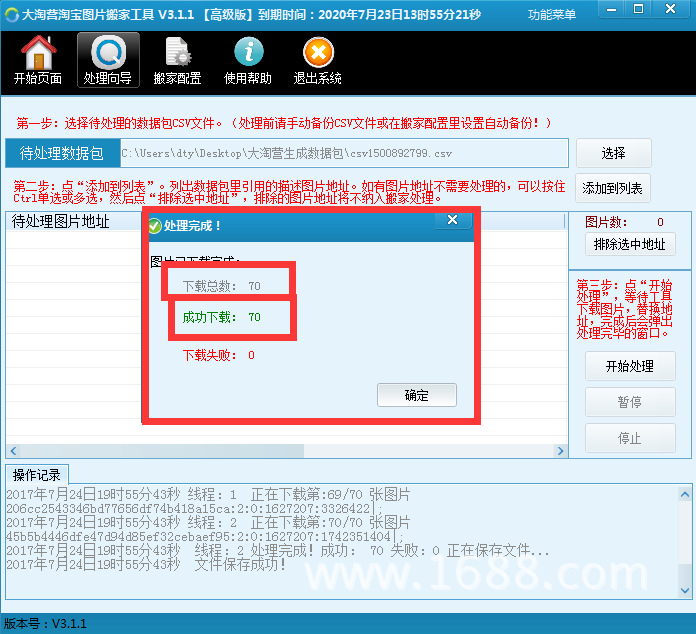Click the log line 正在下载第:69/70 张图片
This screenshot has width=696, height=634.
click(208, 494)
